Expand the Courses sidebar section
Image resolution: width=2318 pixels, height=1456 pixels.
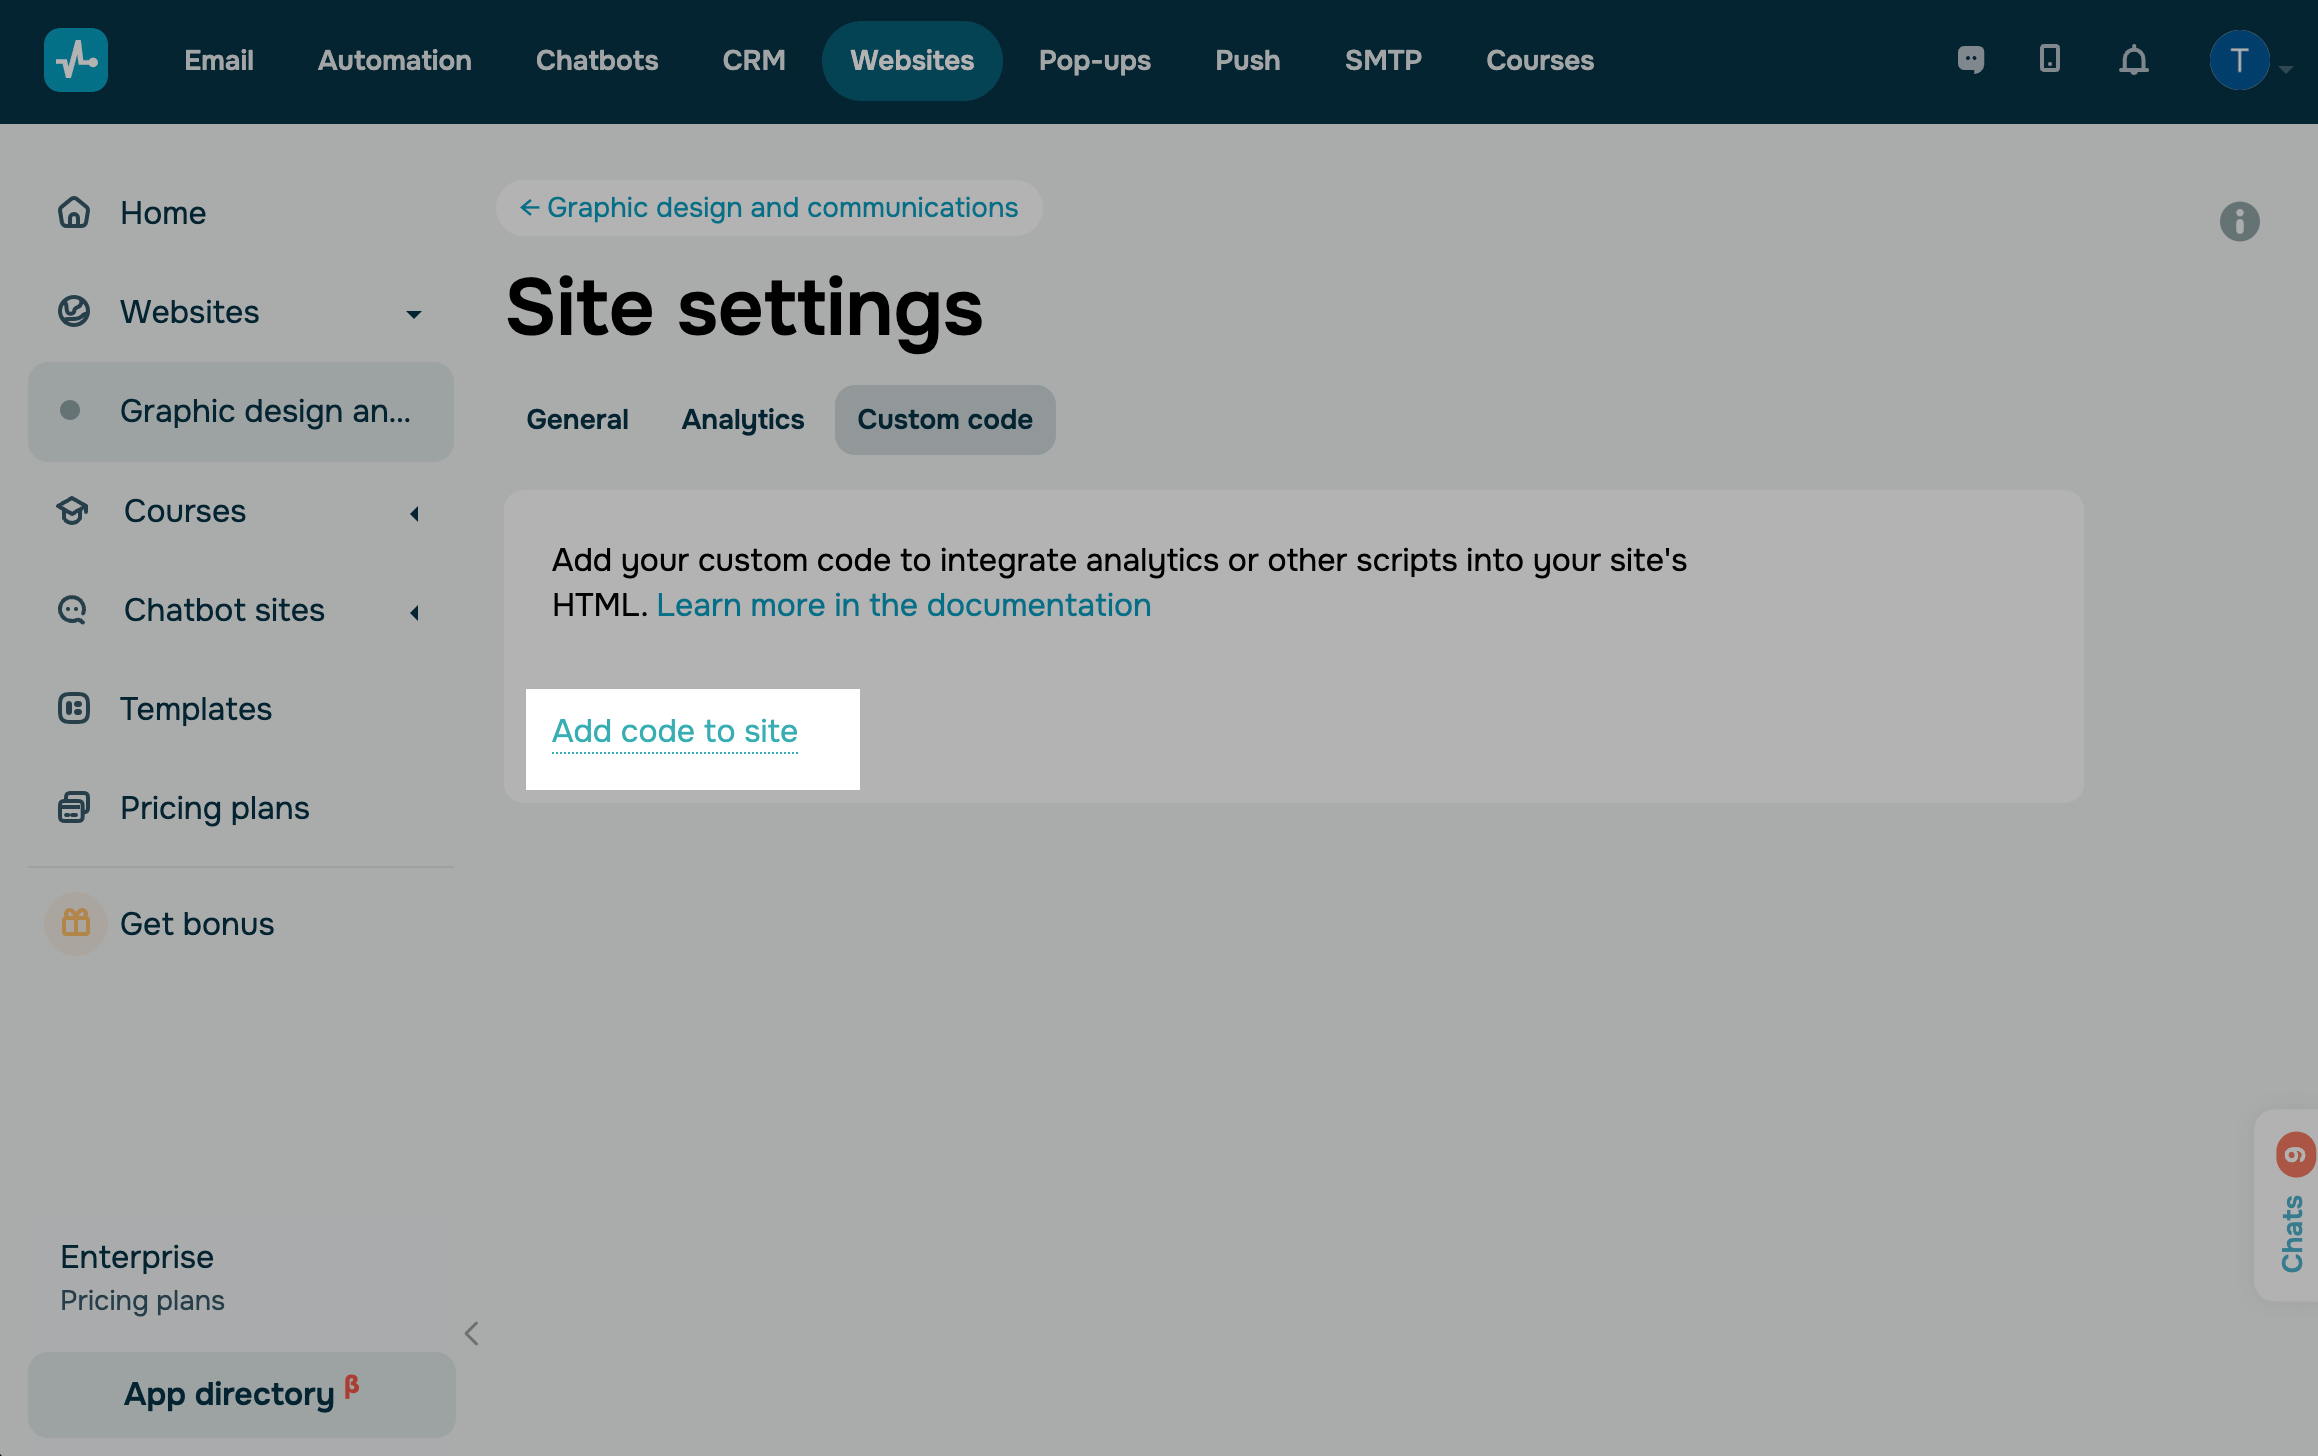pyautogui.click(x=414, y=513)
